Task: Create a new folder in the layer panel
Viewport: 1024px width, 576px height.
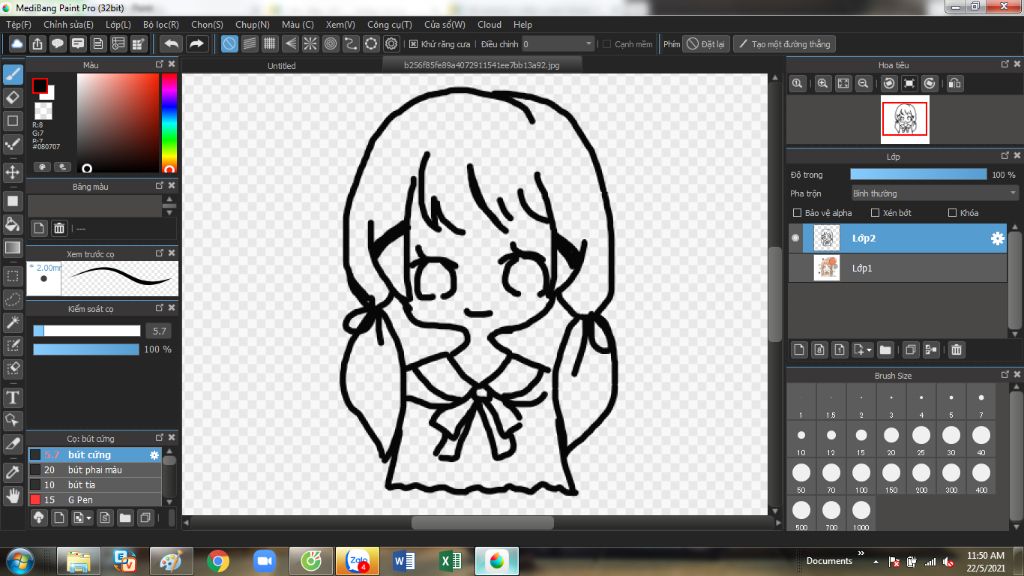Action: [x=885, y=350]
